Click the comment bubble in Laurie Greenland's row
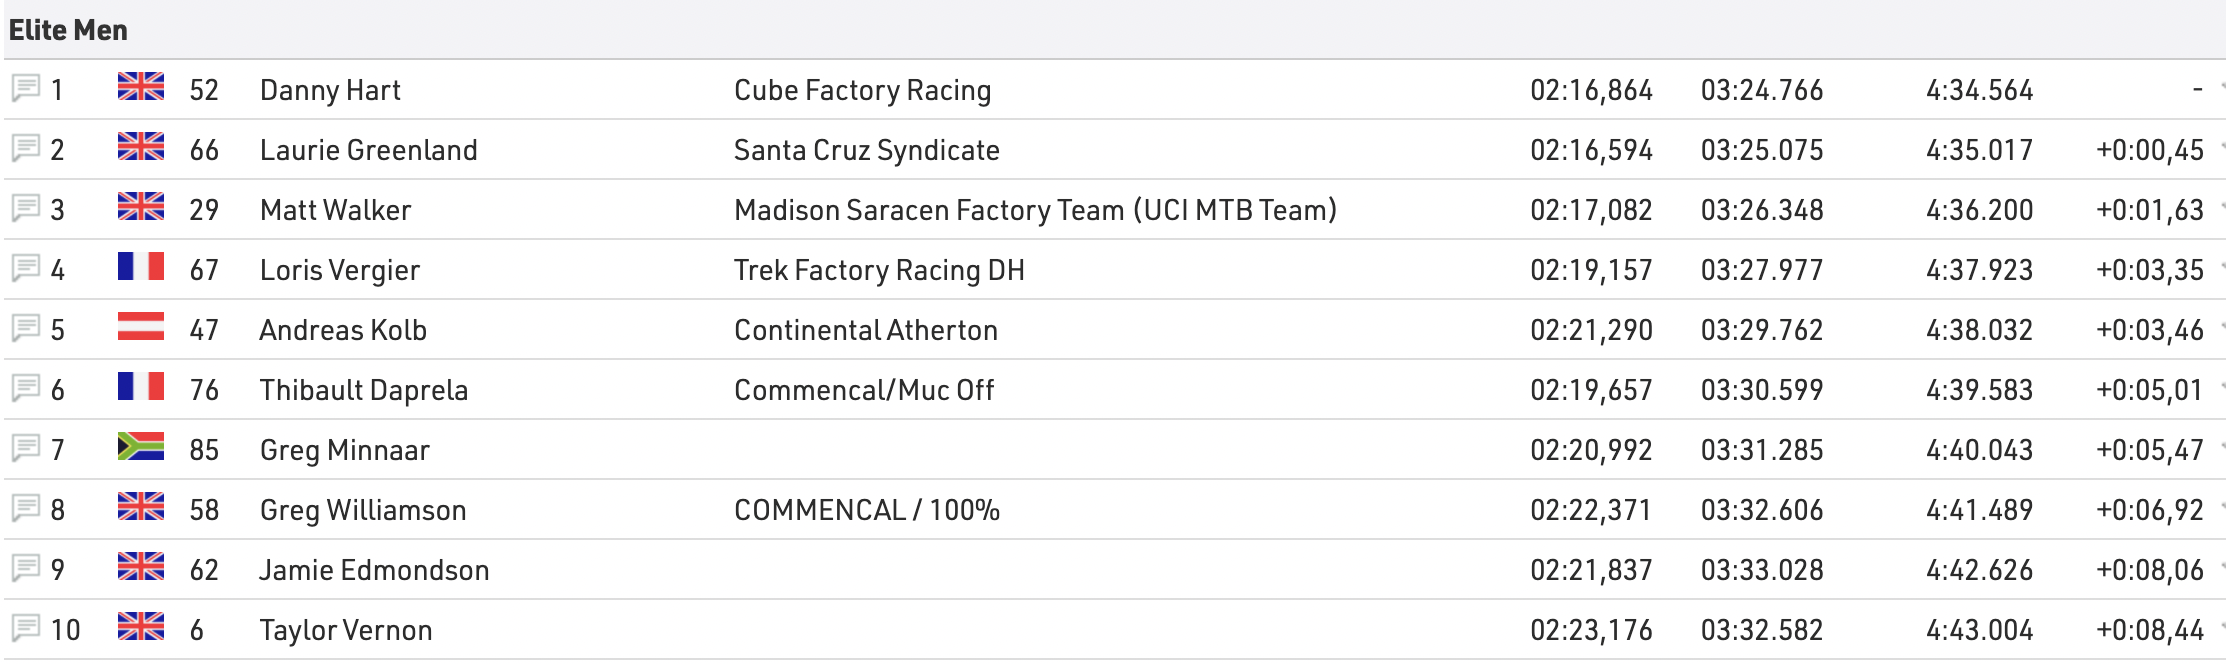 coord(26,149)
